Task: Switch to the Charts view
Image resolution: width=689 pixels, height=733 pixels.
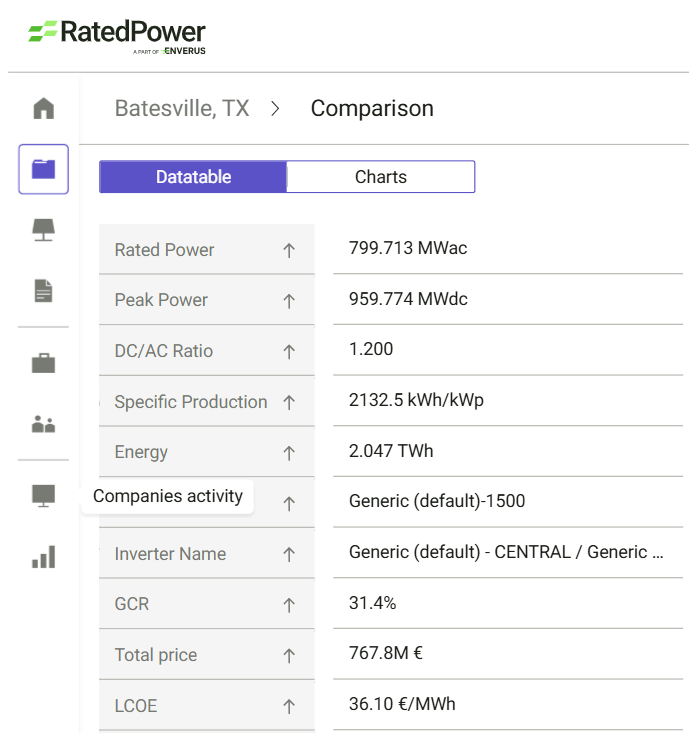Action: 380,177
